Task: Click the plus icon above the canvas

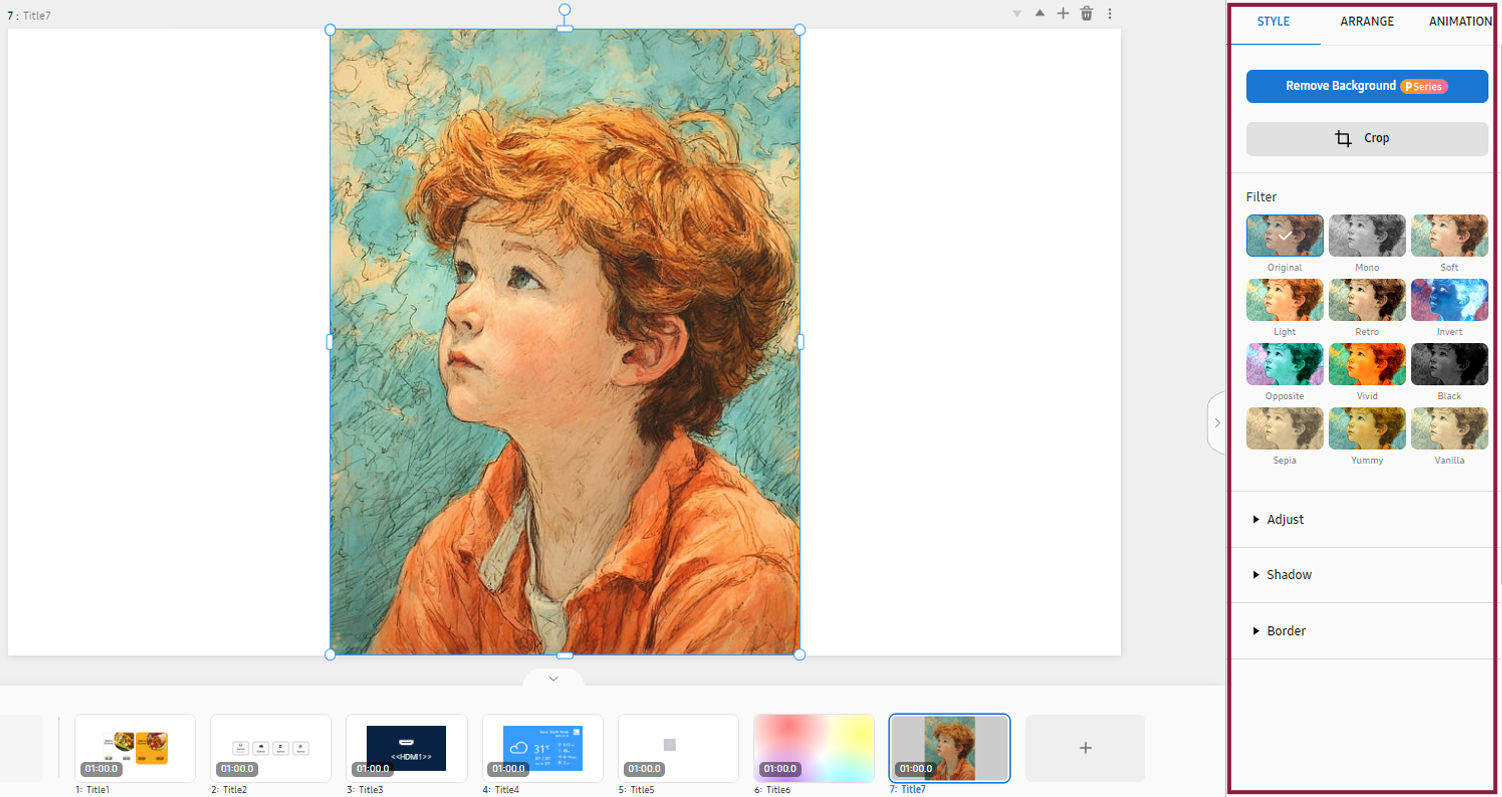Action: 1063,14
